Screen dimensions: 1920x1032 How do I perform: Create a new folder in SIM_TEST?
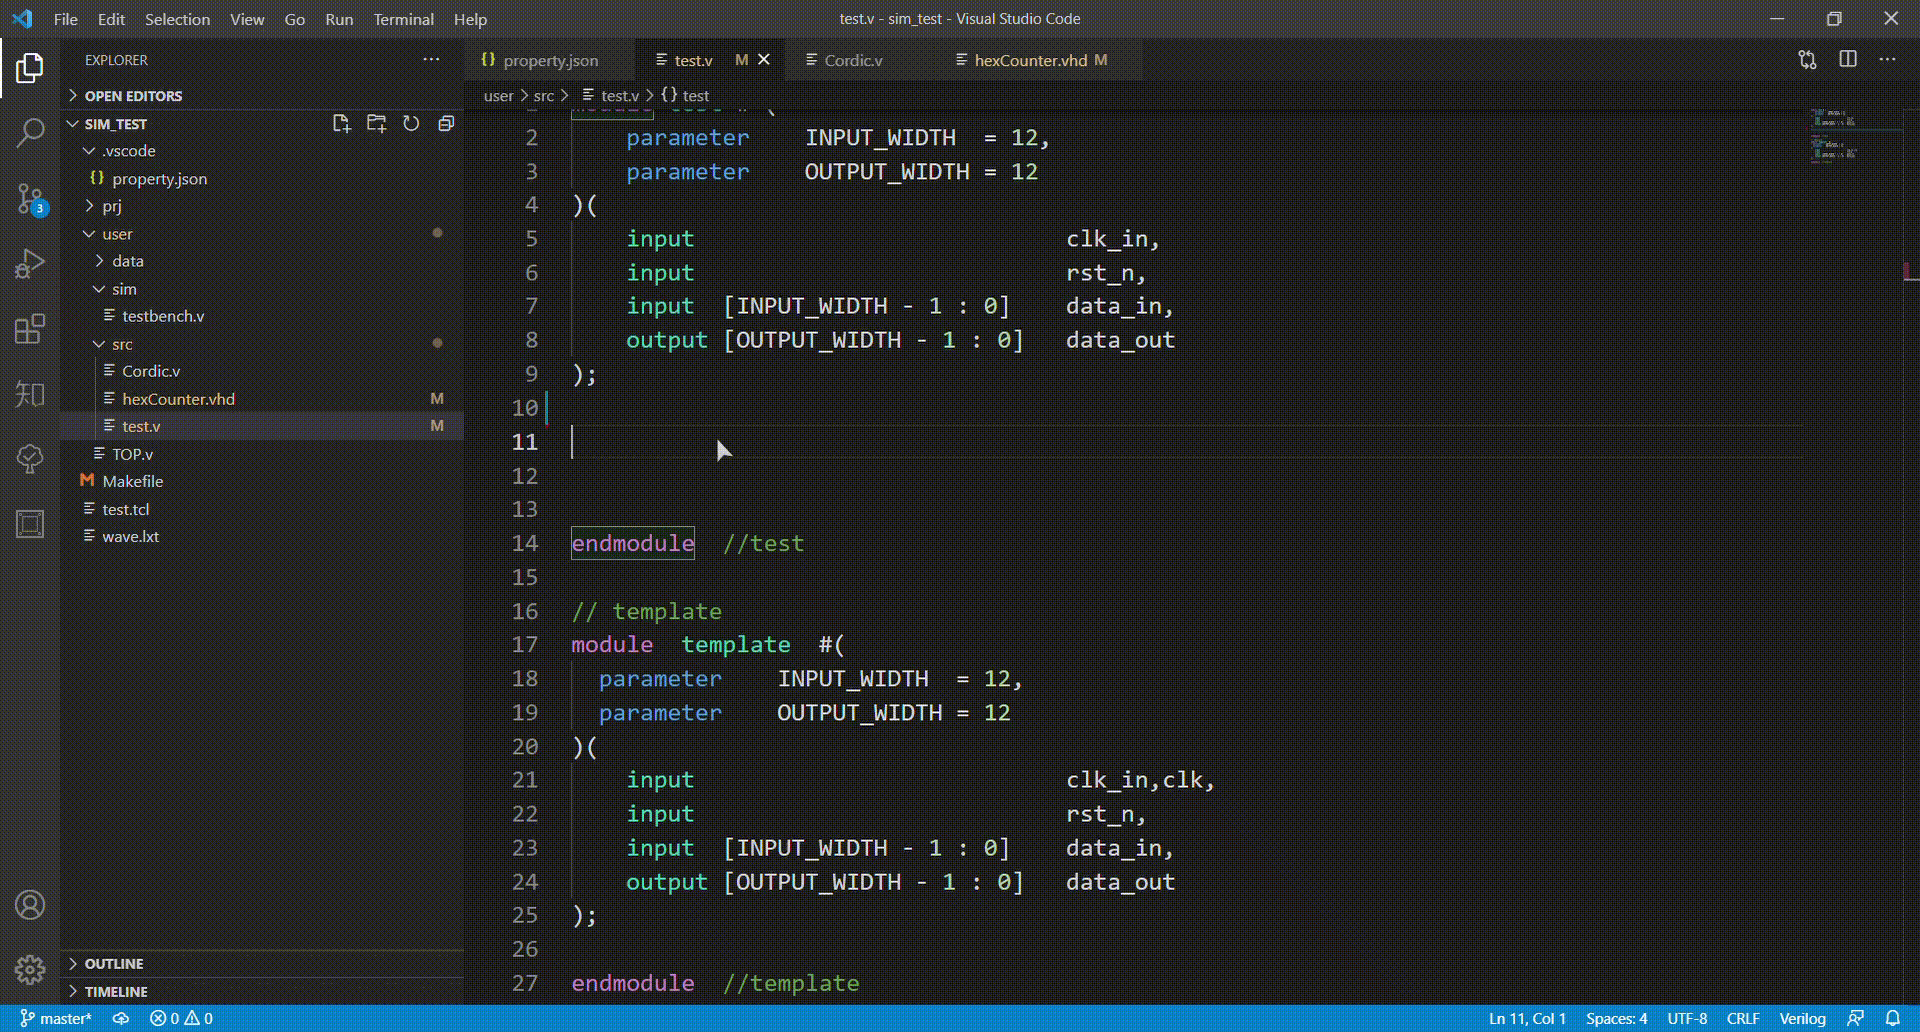point(376,124)
